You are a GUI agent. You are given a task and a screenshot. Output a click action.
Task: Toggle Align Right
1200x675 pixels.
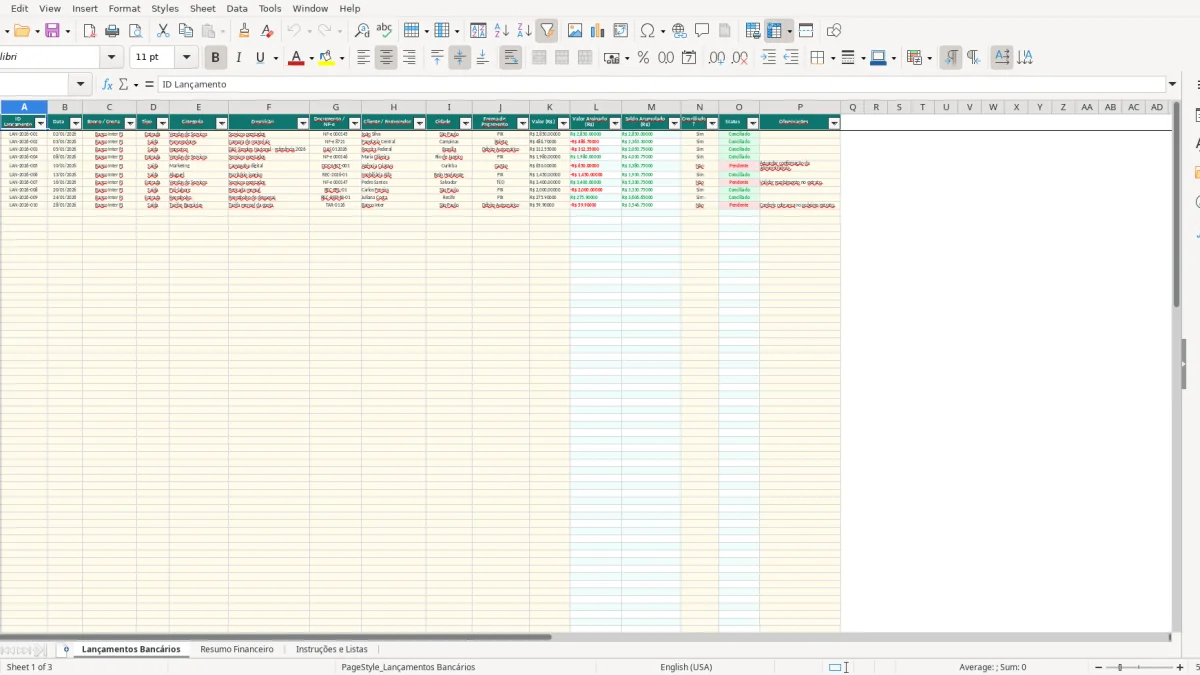[x=409, y=58]
